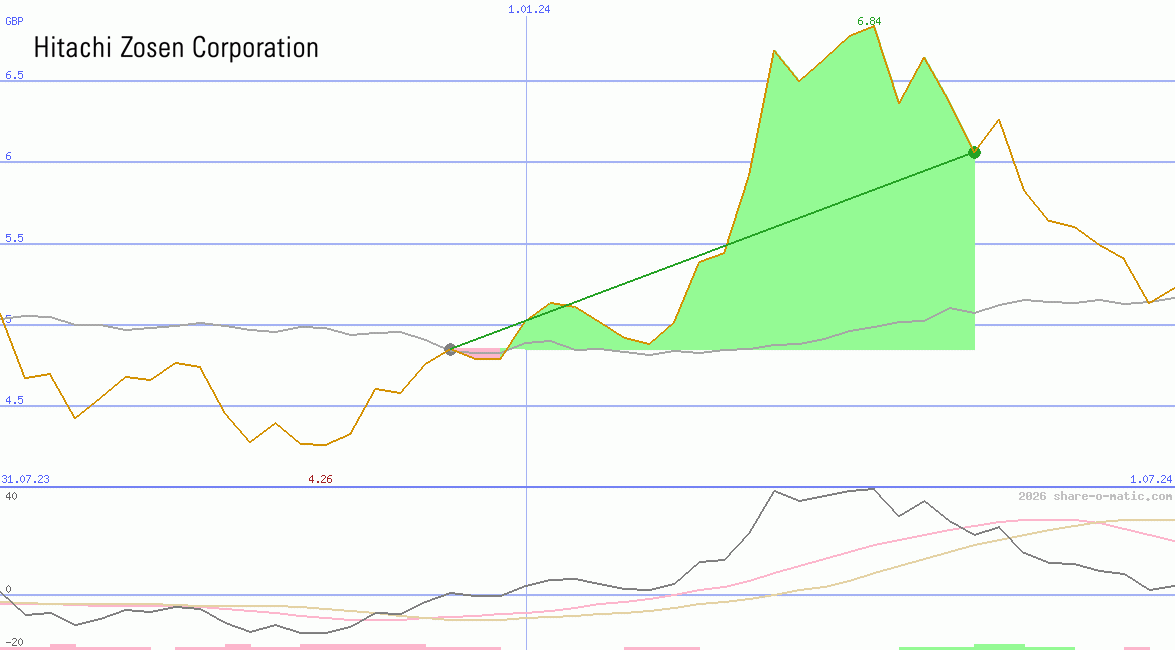Click the -20 oscillator axis label
The image size is (1175, 650).
pos(13,643)
